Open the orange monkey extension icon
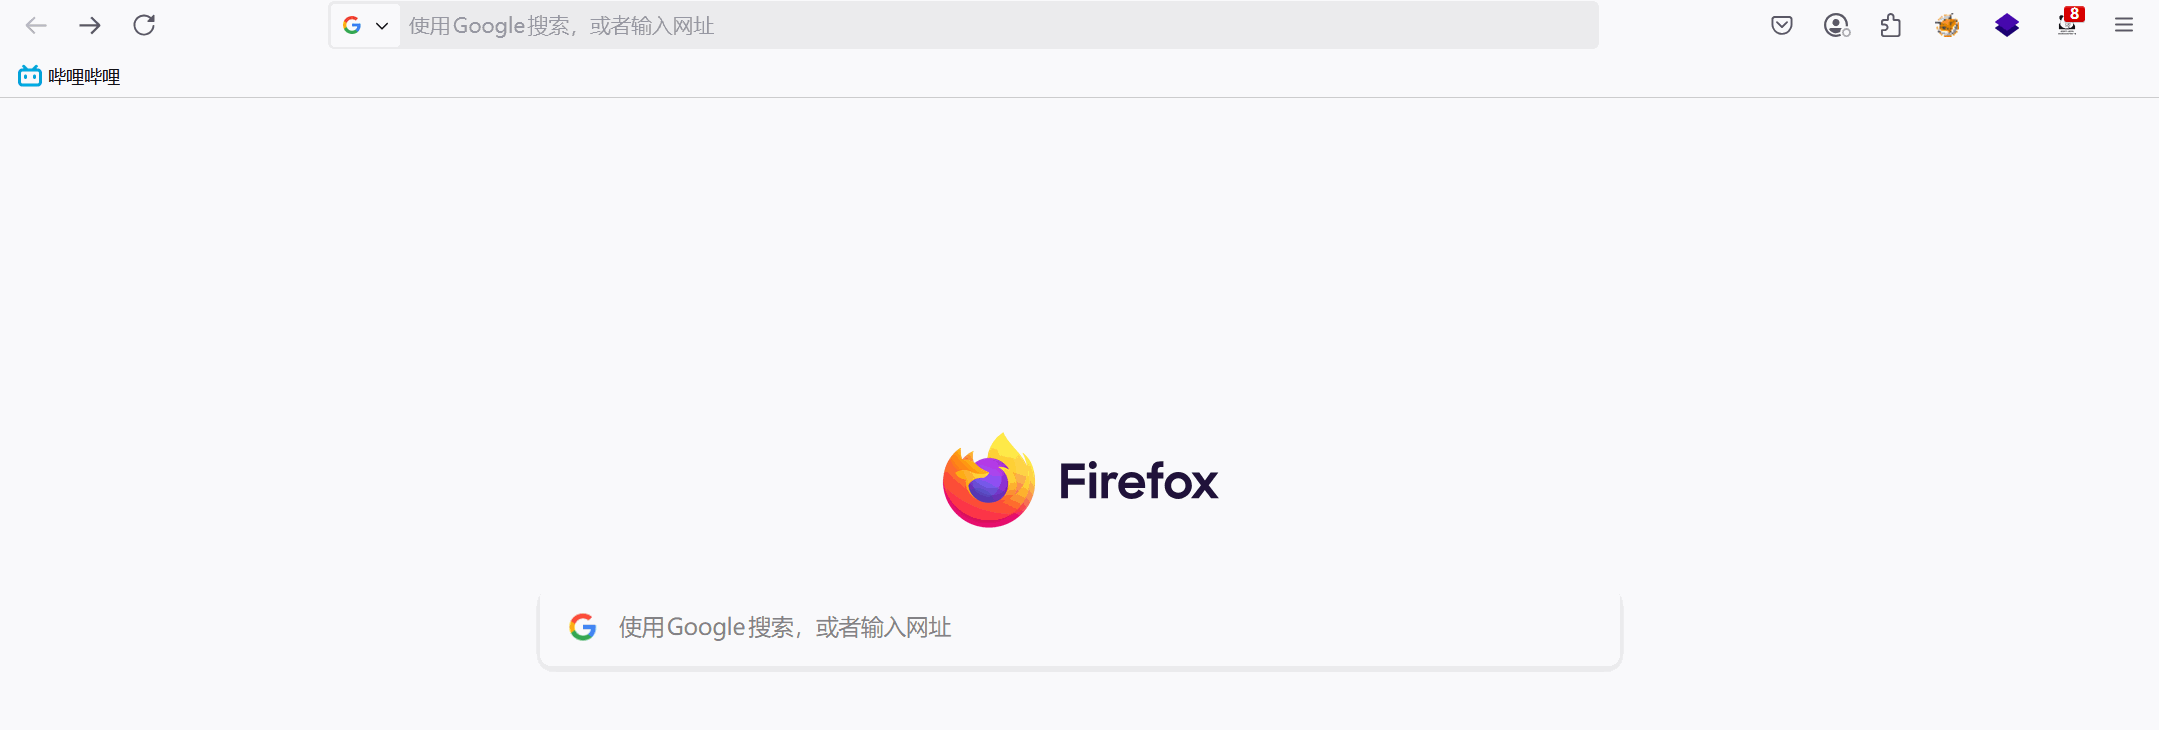 [1947, 25]
